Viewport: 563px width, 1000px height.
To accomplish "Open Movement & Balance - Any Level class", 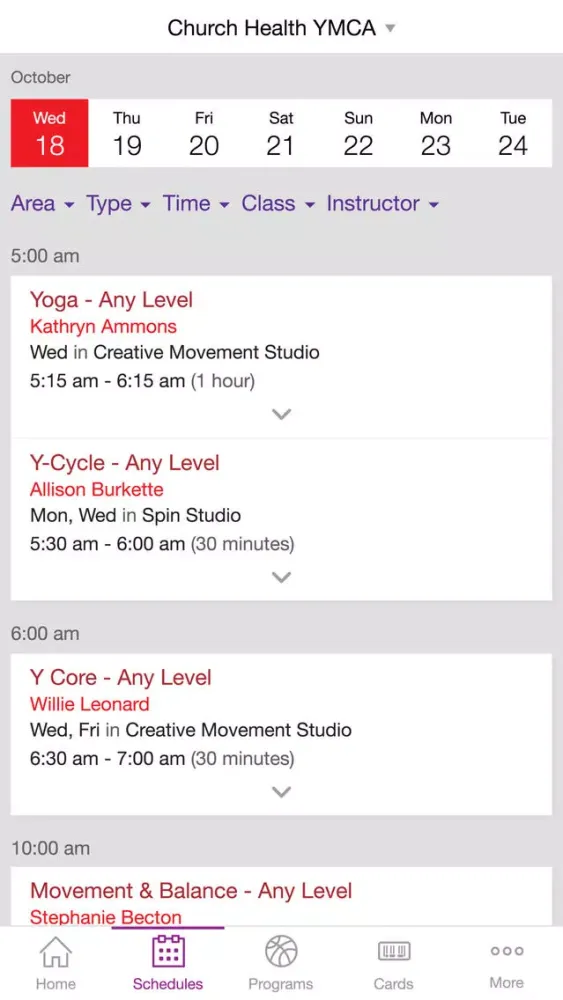I will (191, 890).
